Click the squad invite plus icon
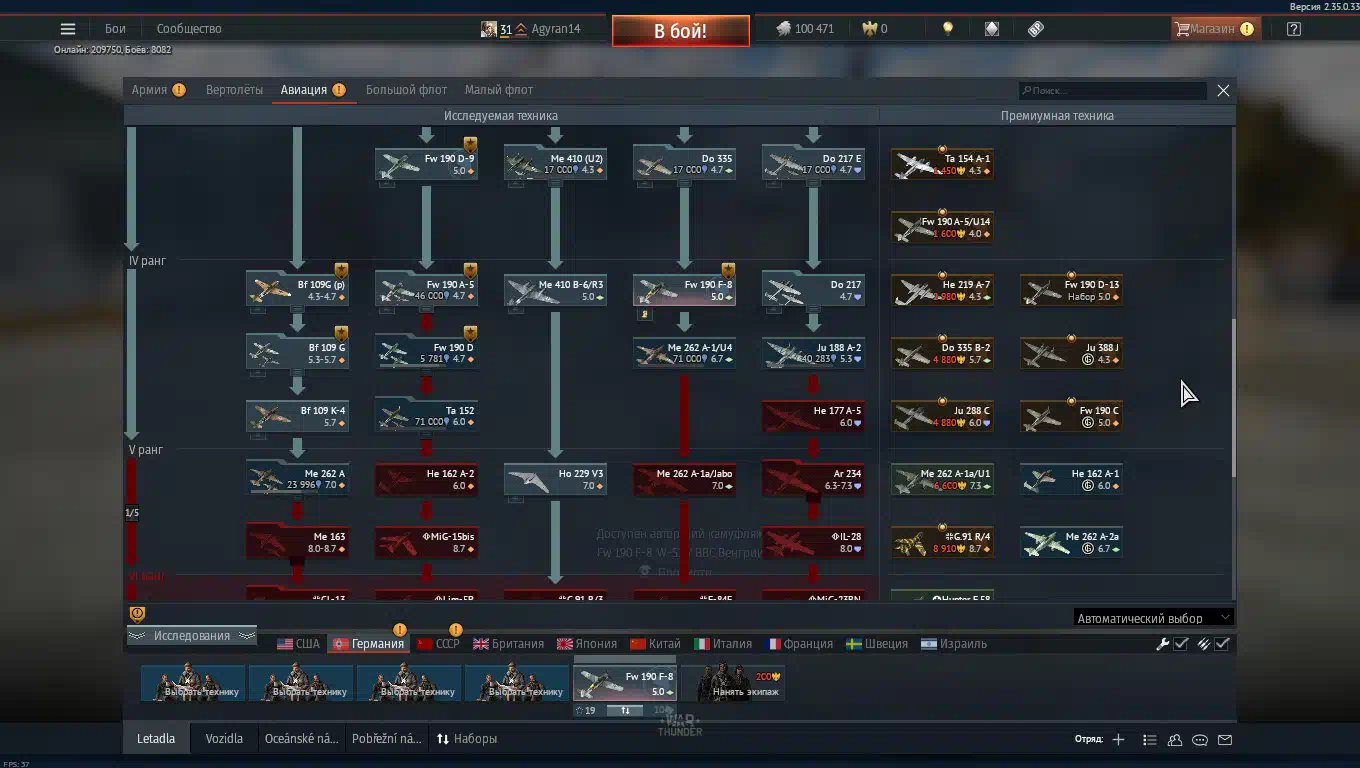The height and width of the screenshot is (768, 1360). click(x=1118, y=740)
